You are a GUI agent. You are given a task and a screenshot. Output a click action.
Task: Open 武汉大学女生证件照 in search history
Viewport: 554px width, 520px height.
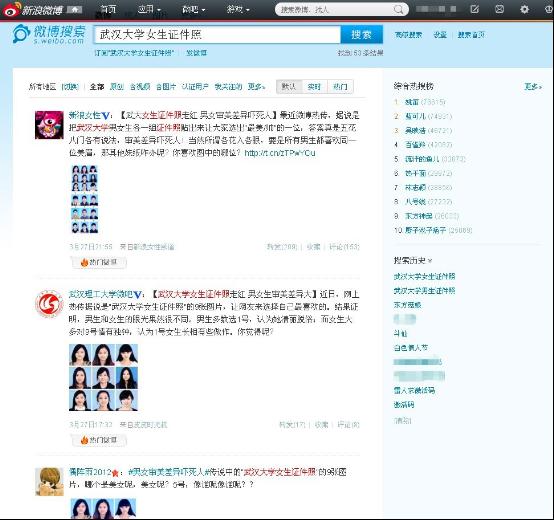424,277
